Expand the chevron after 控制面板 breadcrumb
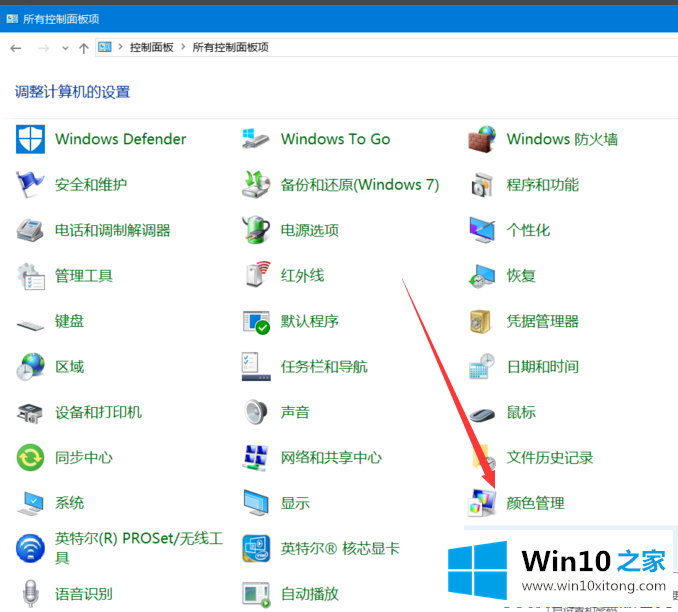Image resolution: width=678 pixels, height=612 pixels. 183,47
